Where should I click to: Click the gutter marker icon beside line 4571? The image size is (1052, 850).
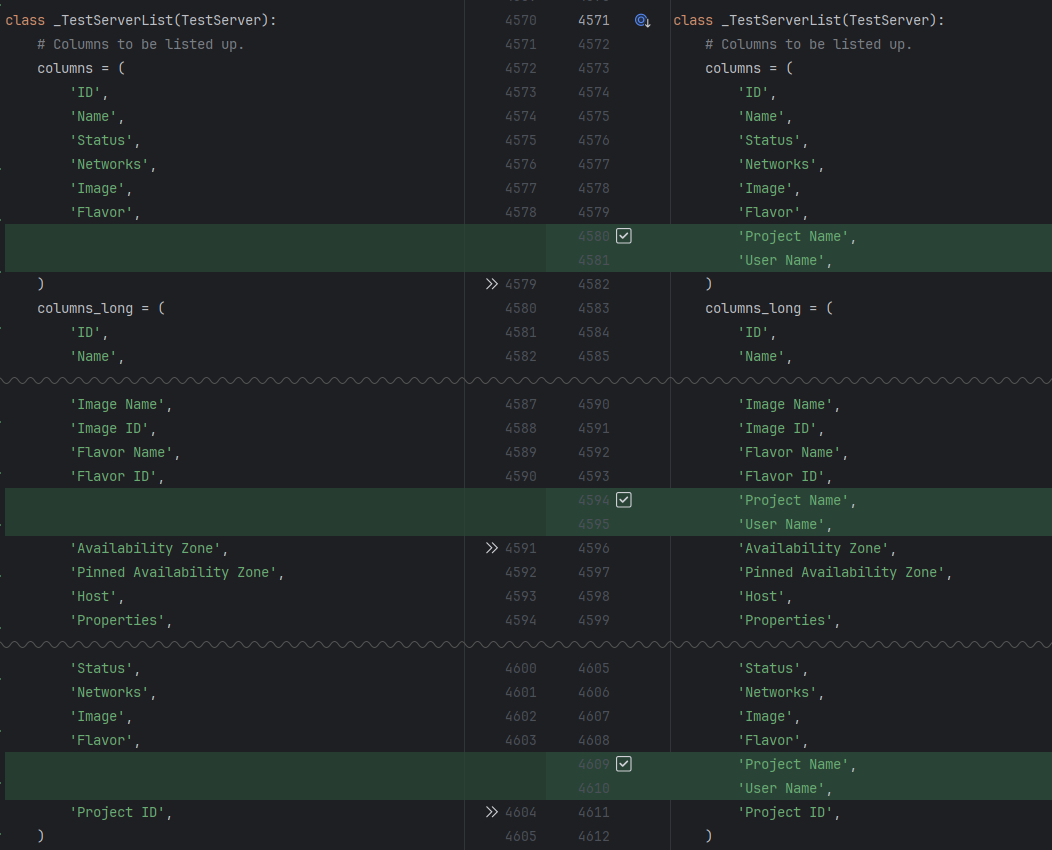[643, 20]
